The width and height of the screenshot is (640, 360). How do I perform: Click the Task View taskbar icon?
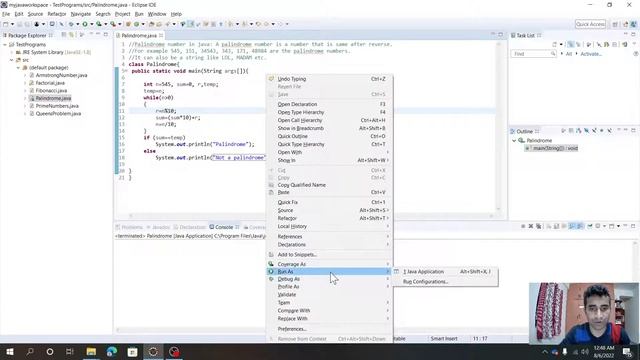click(70, 352)
